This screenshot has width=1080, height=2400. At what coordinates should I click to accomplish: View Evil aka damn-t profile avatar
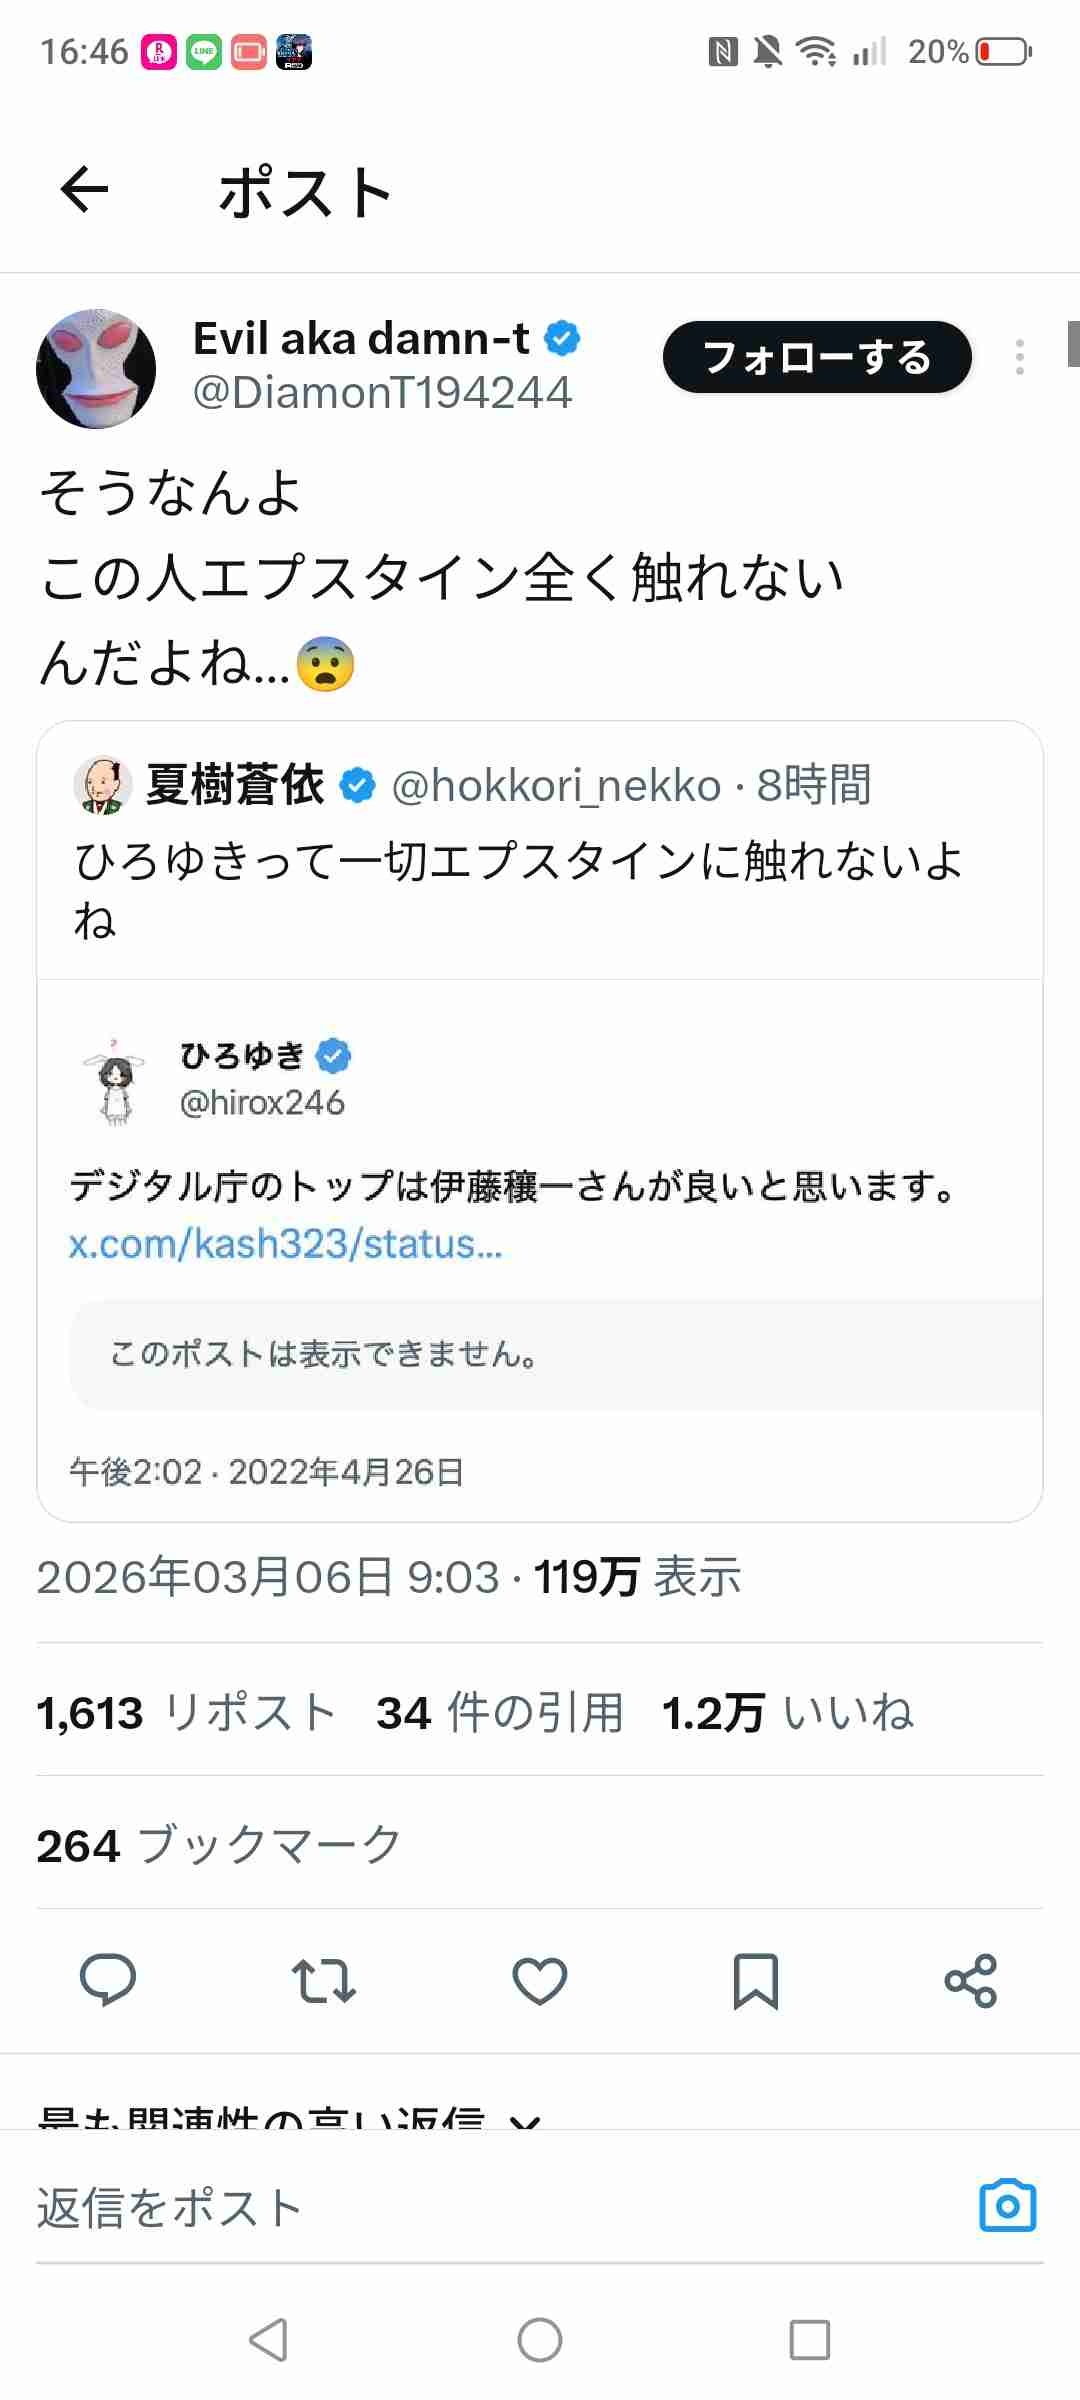(96, 368)
